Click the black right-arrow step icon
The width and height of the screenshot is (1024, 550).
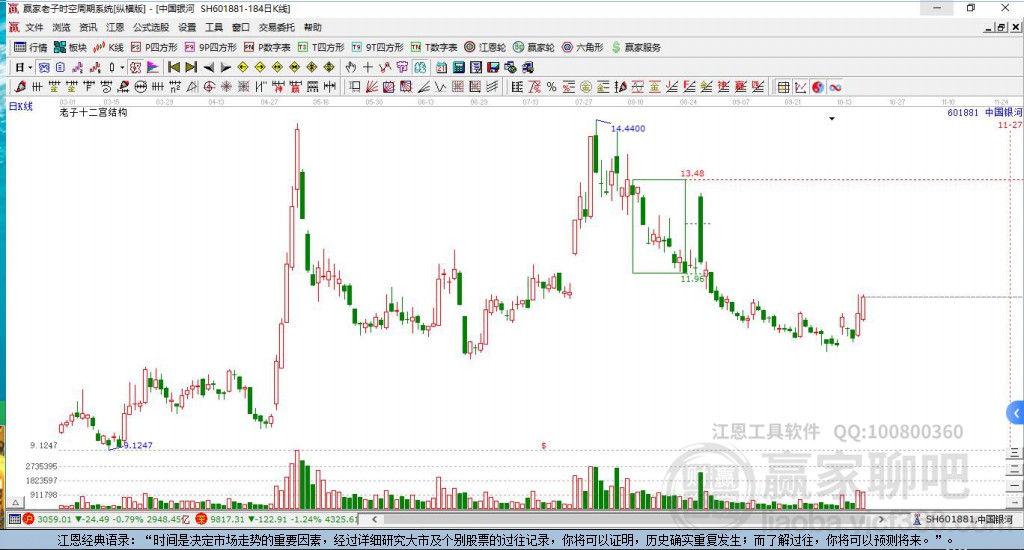point(225,67)
